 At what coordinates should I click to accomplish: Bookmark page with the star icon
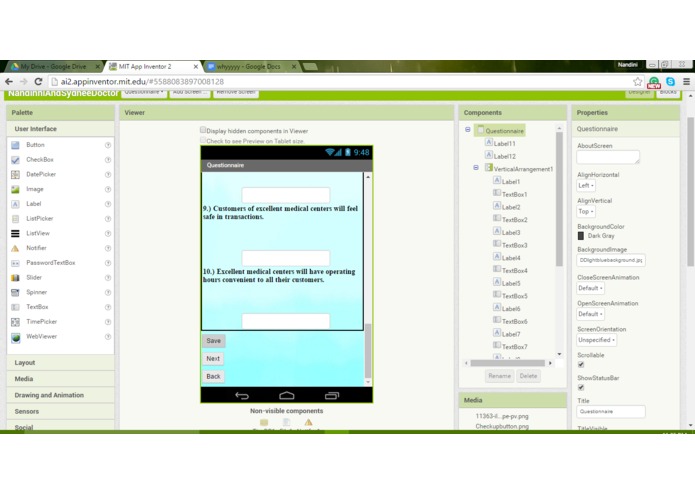click(x=637, y=82)
